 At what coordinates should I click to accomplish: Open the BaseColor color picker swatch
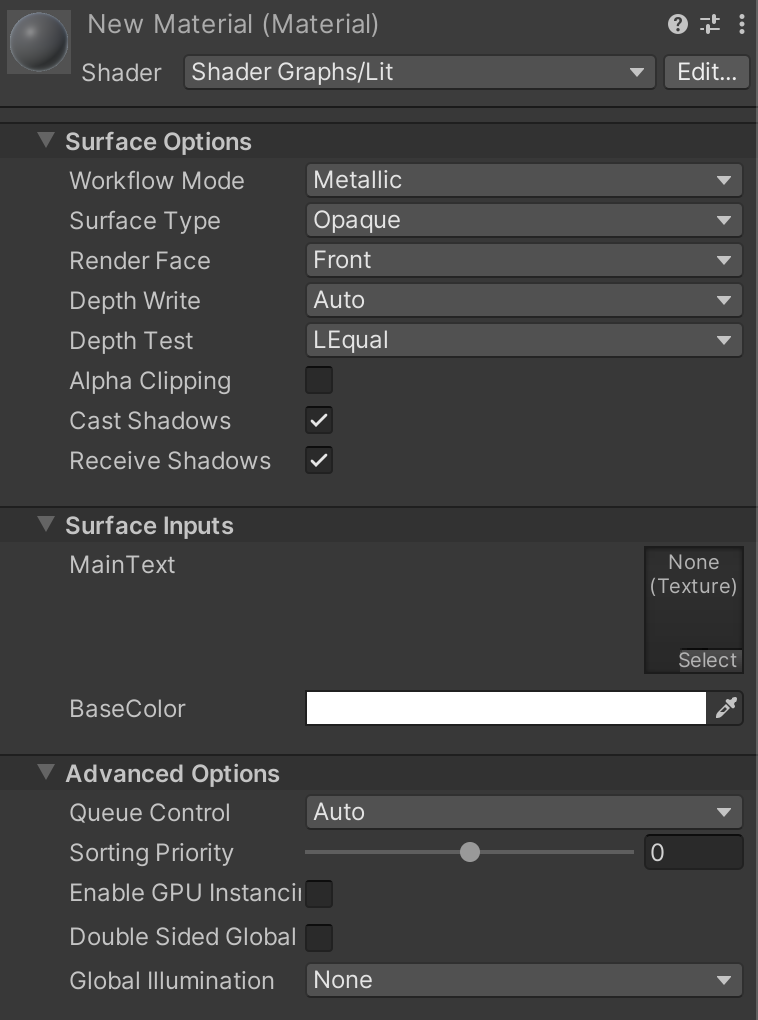tap(505, 708)
